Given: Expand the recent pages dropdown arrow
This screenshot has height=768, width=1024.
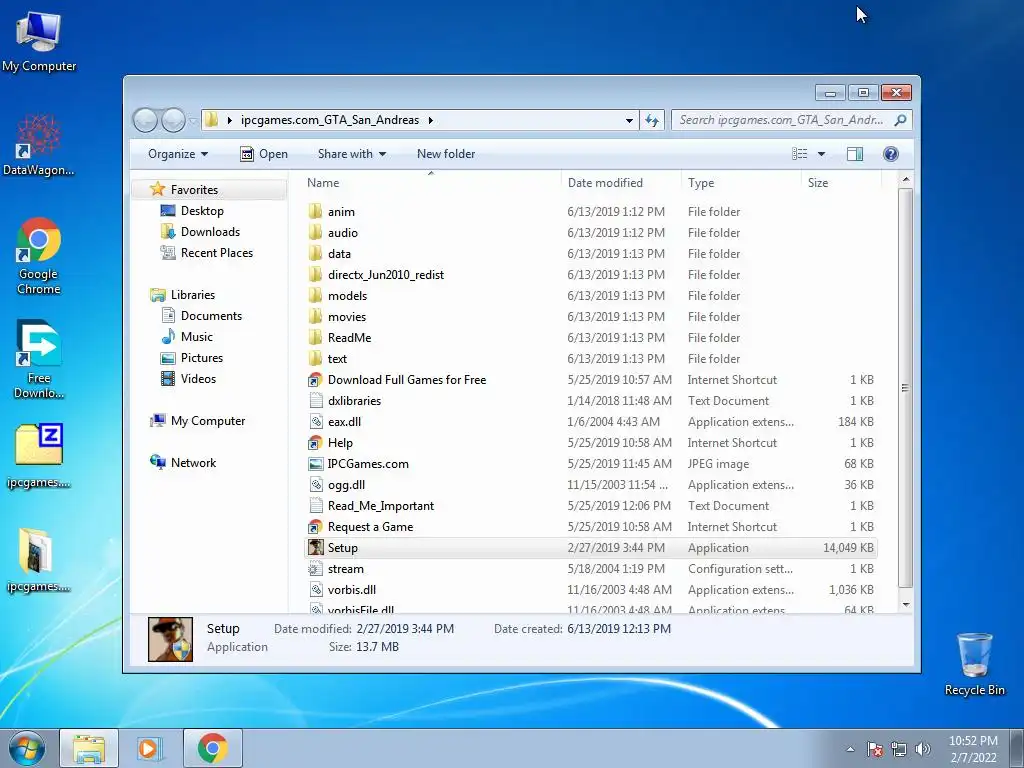Looking at the screenshot, I should [193, 121].
